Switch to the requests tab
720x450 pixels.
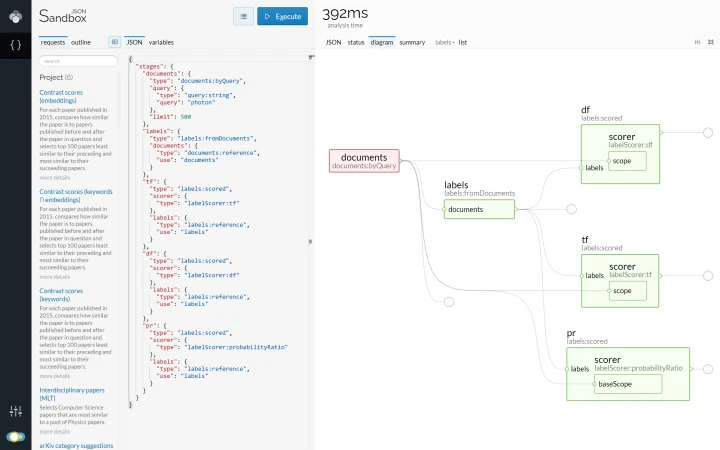(x=53, y=42)
